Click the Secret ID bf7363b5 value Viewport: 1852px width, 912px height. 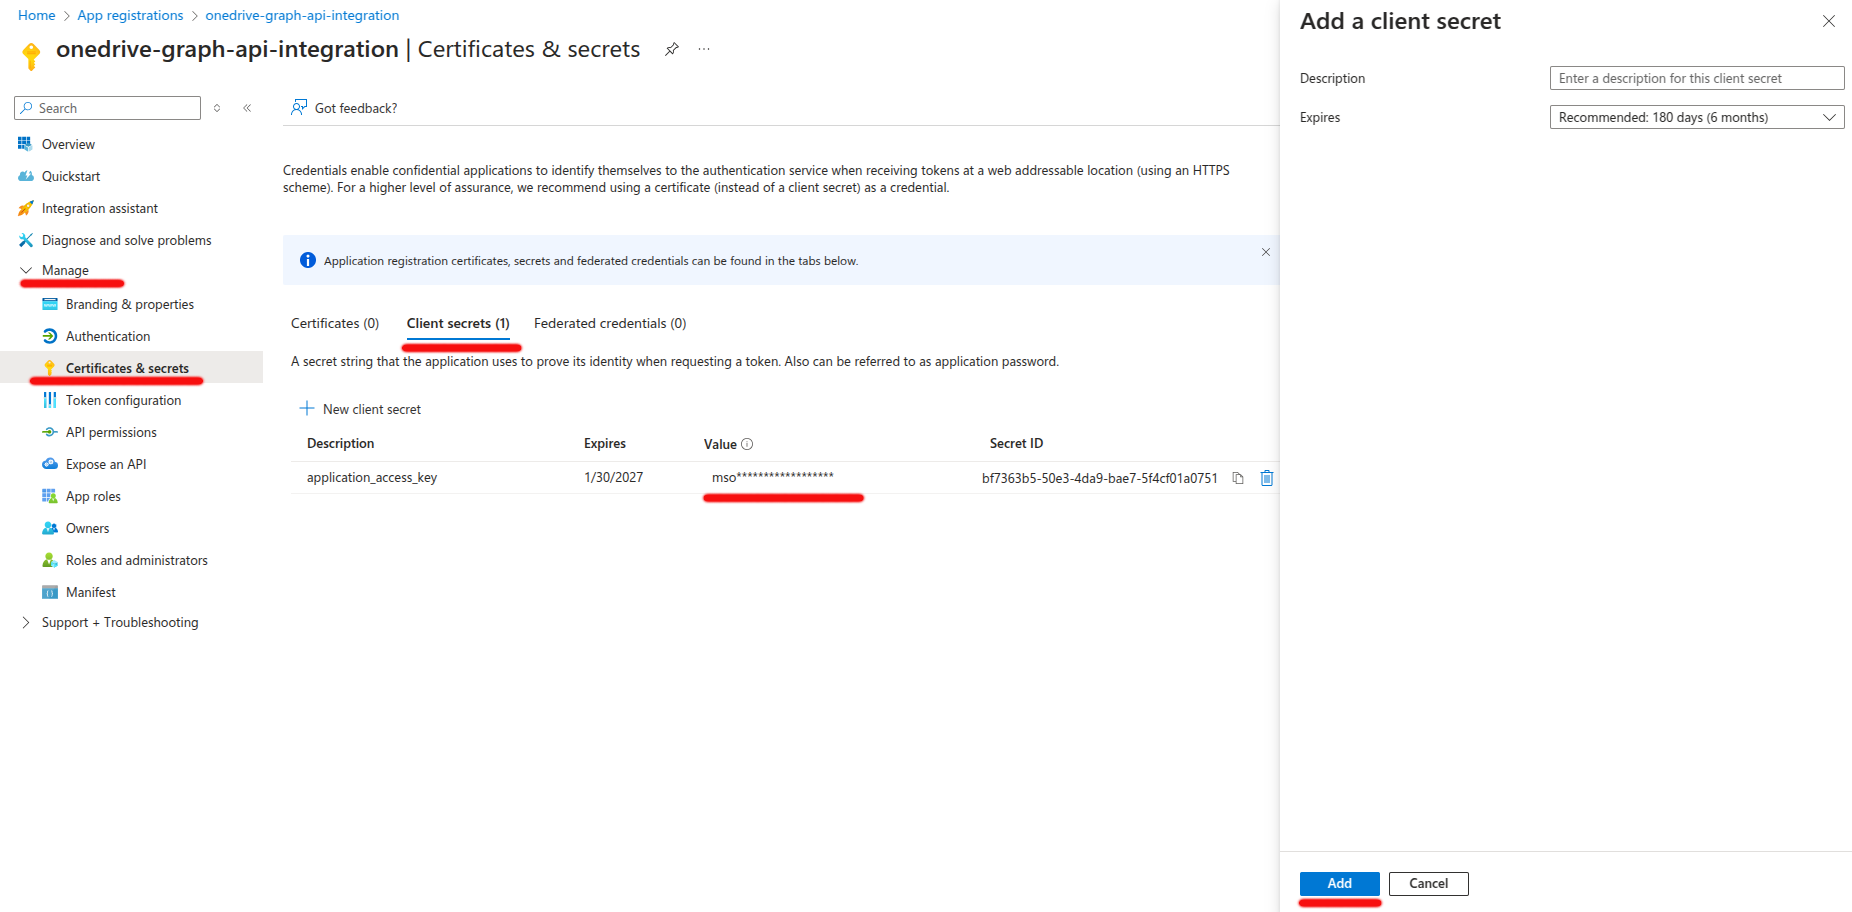(x=1100, y=478)
